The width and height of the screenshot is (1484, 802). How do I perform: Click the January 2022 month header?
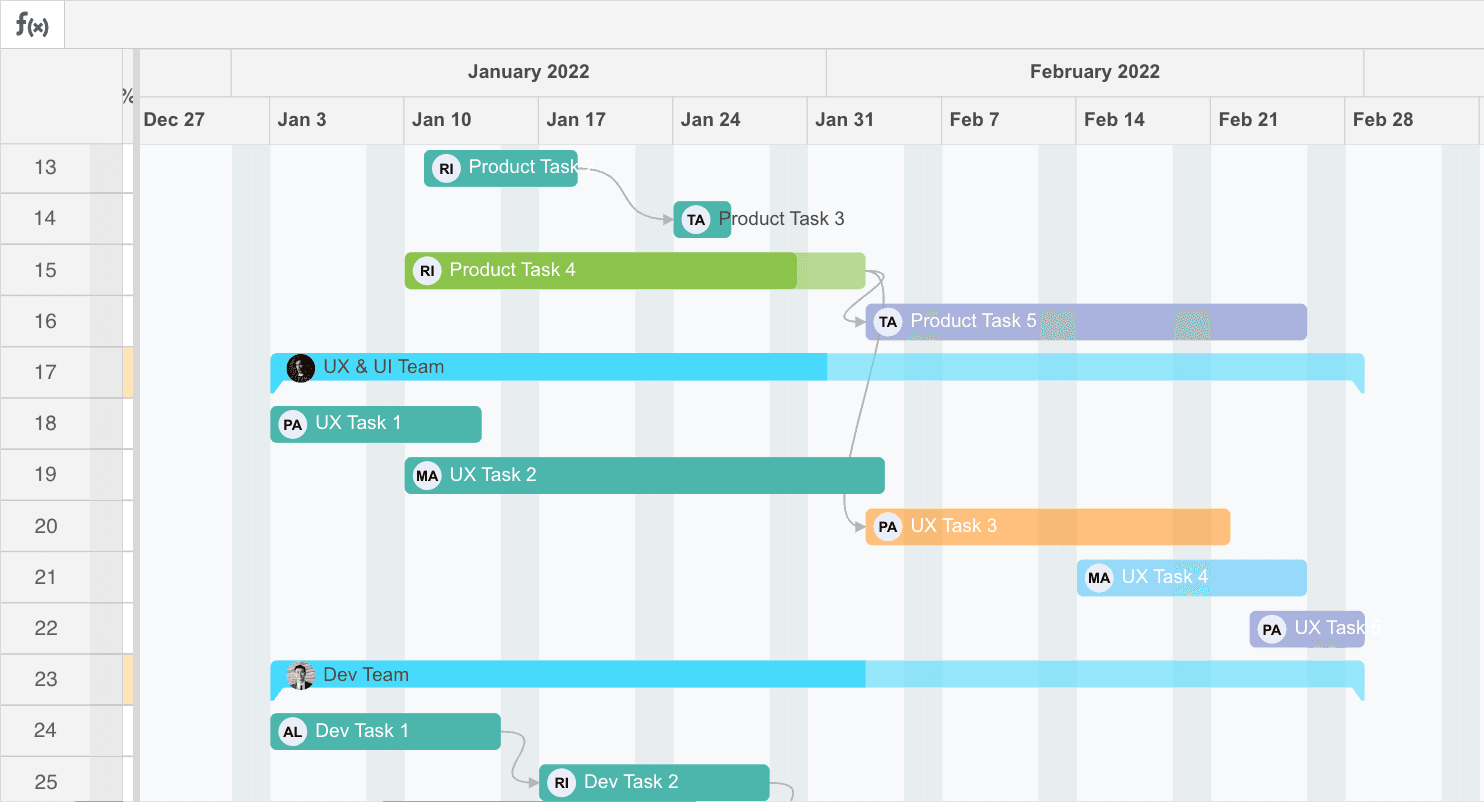[528, 72]
